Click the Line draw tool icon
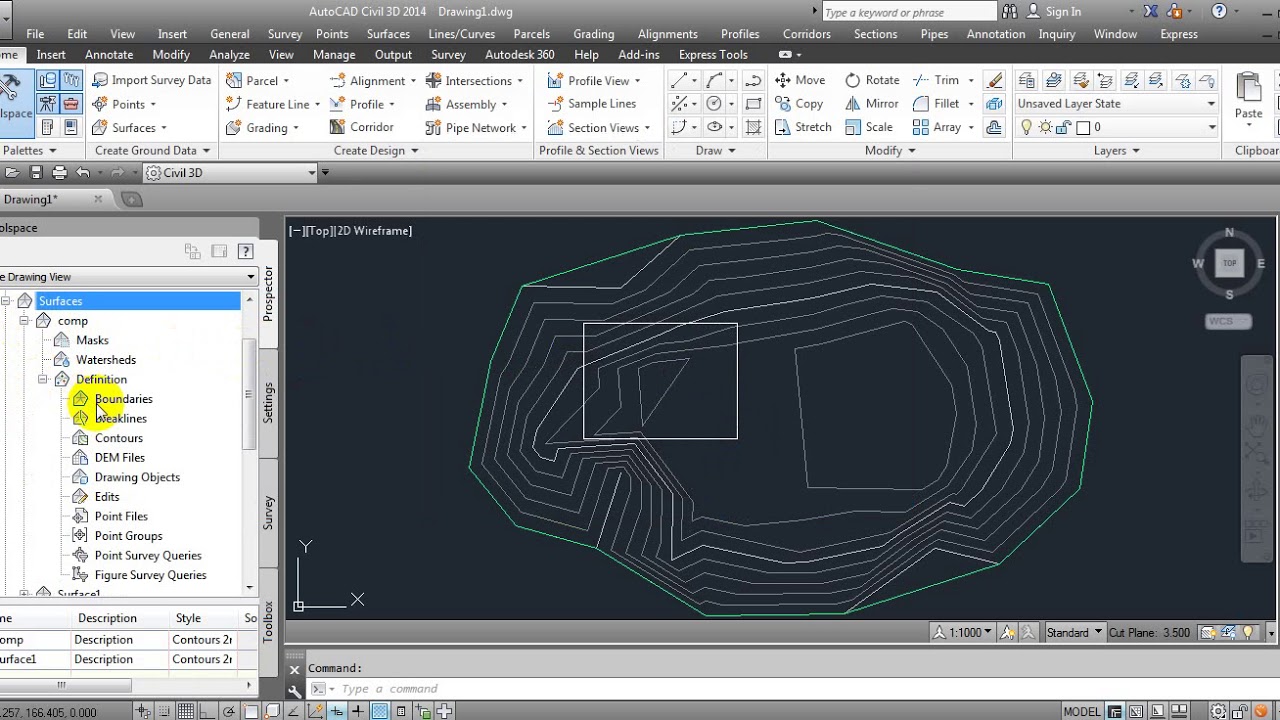 click(x=680, y=80)
